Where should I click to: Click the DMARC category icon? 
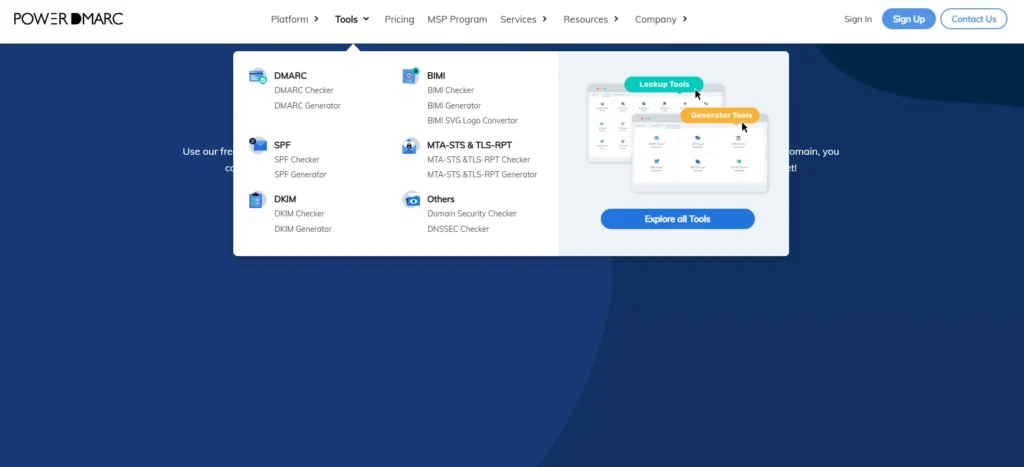[258, 76]
